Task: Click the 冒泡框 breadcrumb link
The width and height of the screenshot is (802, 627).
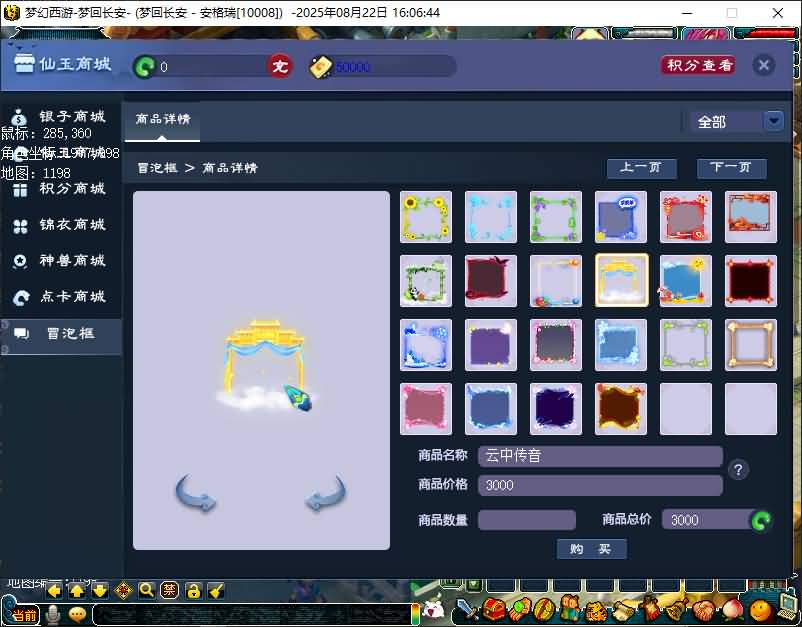Action: 155,168
